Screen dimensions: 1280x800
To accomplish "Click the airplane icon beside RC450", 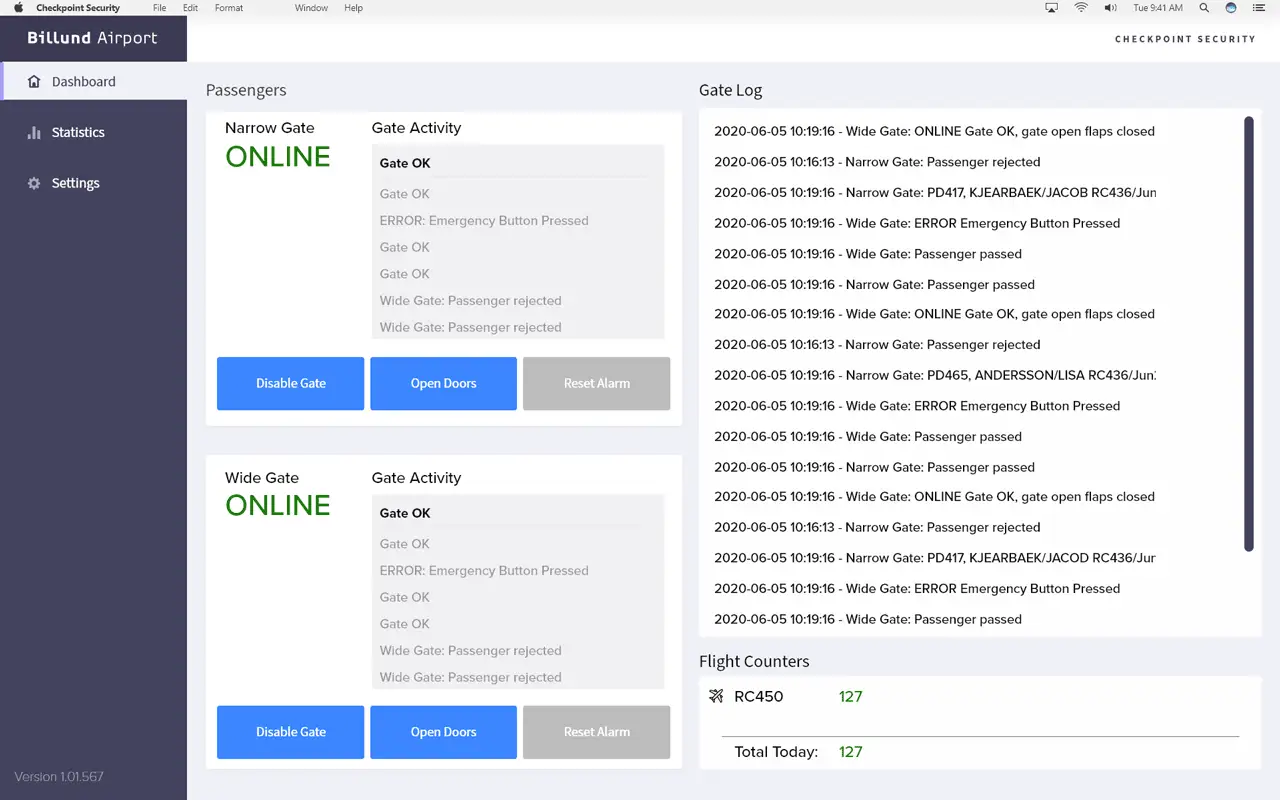I will 716,697.
